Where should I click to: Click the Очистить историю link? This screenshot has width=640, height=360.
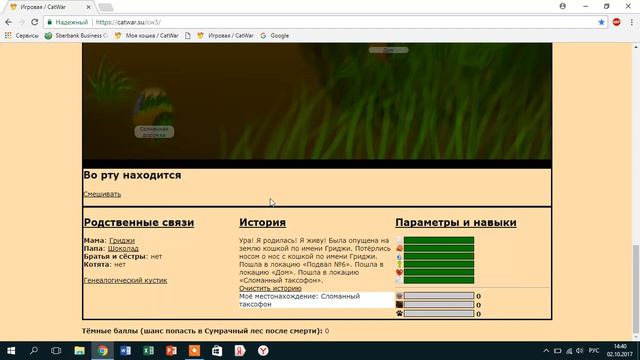point(270,288)
